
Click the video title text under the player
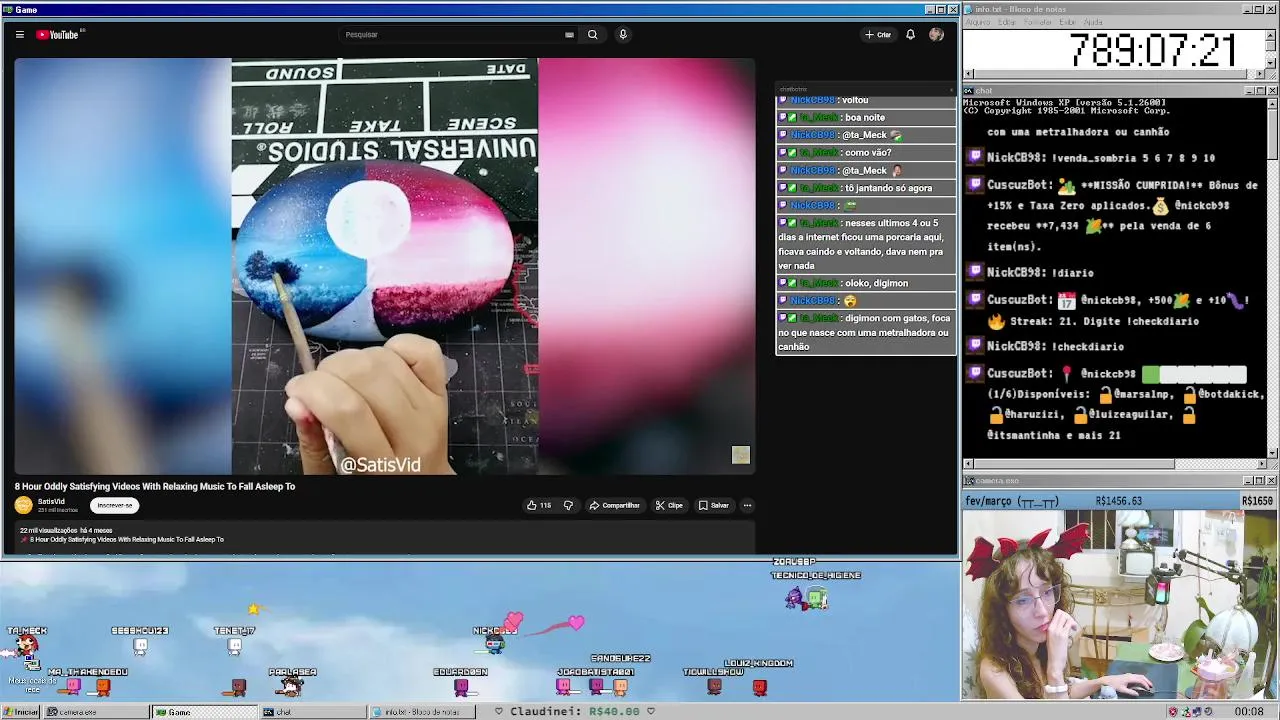[x=155, y=486]
